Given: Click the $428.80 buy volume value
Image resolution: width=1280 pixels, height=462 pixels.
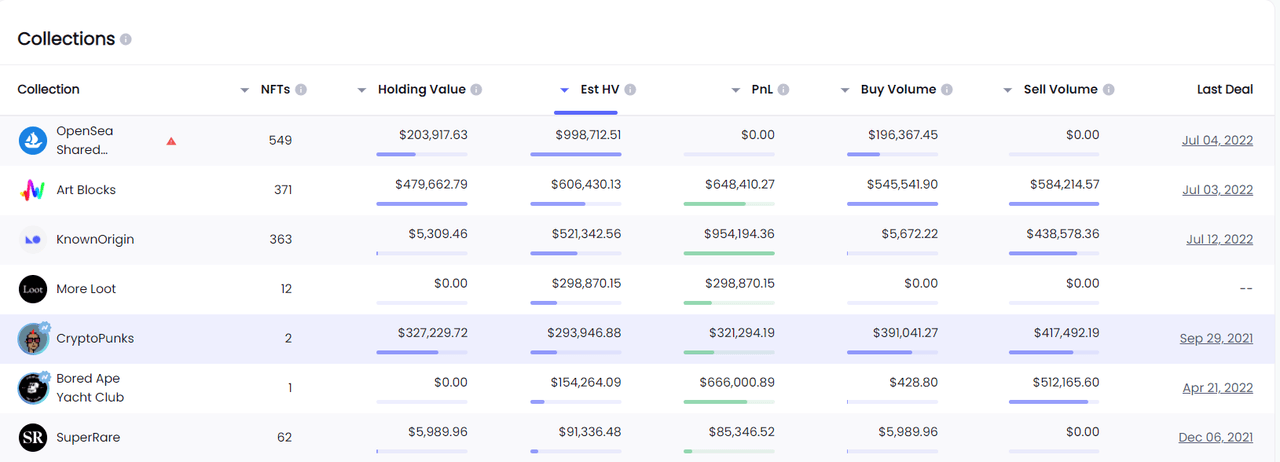Looking at the screenshot, I should [913, 383].
